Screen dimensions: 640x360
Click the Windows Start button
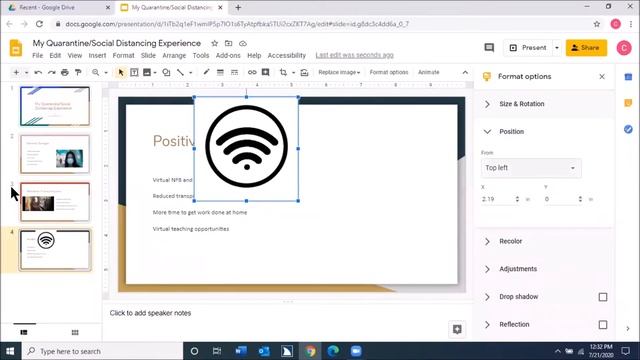click(10, 351)
